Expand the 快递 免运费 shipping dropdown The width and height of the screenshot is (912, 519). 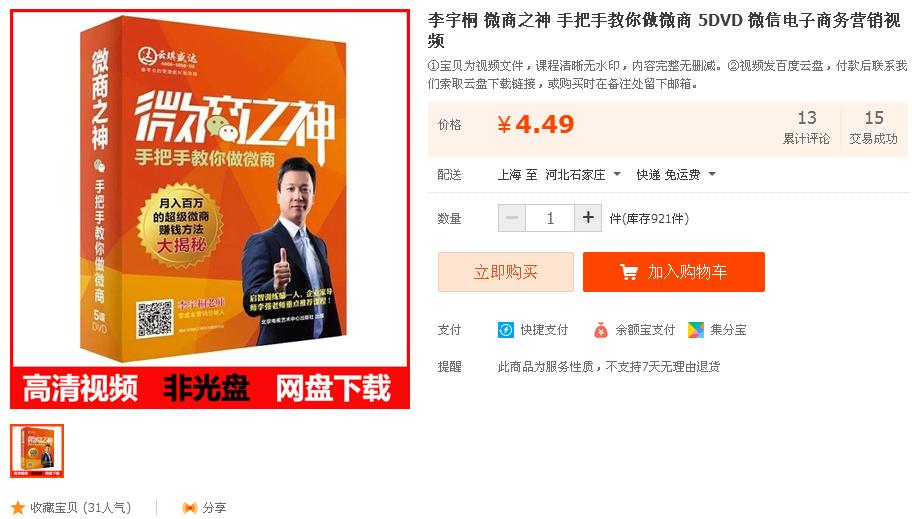(x=676, y=175)
